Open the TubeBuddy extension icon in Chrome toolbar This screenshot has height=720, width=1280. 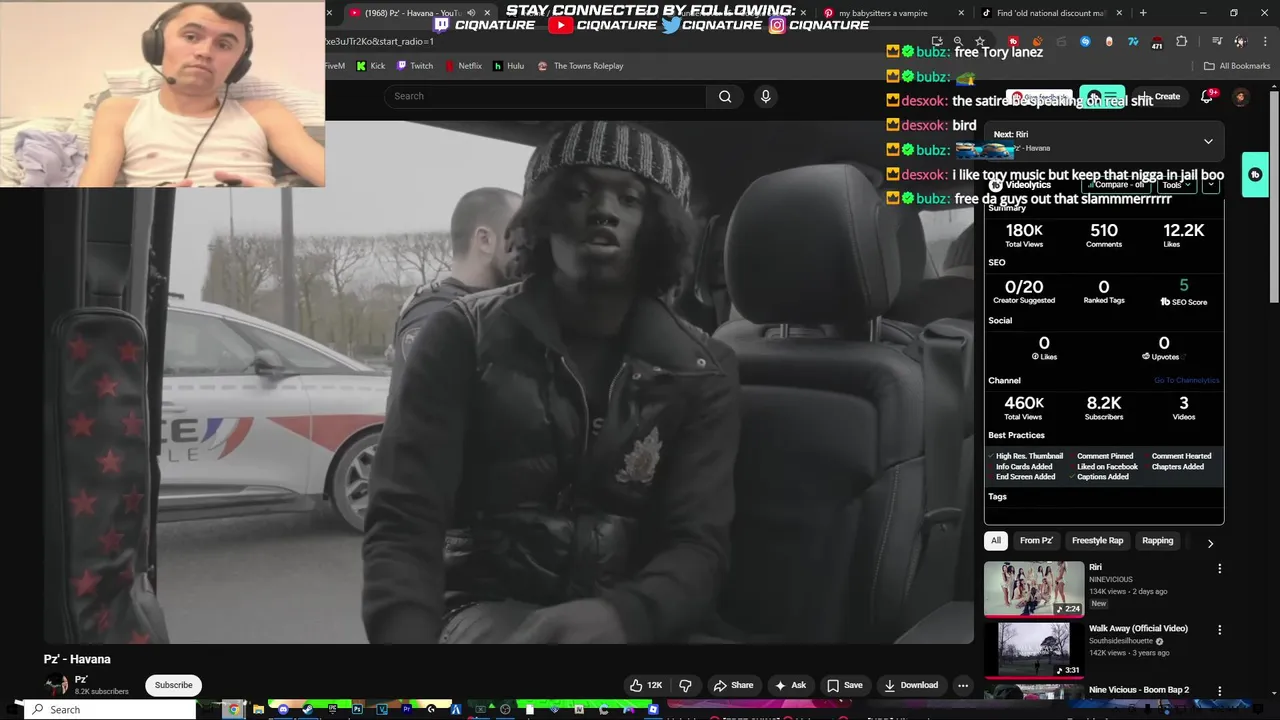coord(1013,41)
